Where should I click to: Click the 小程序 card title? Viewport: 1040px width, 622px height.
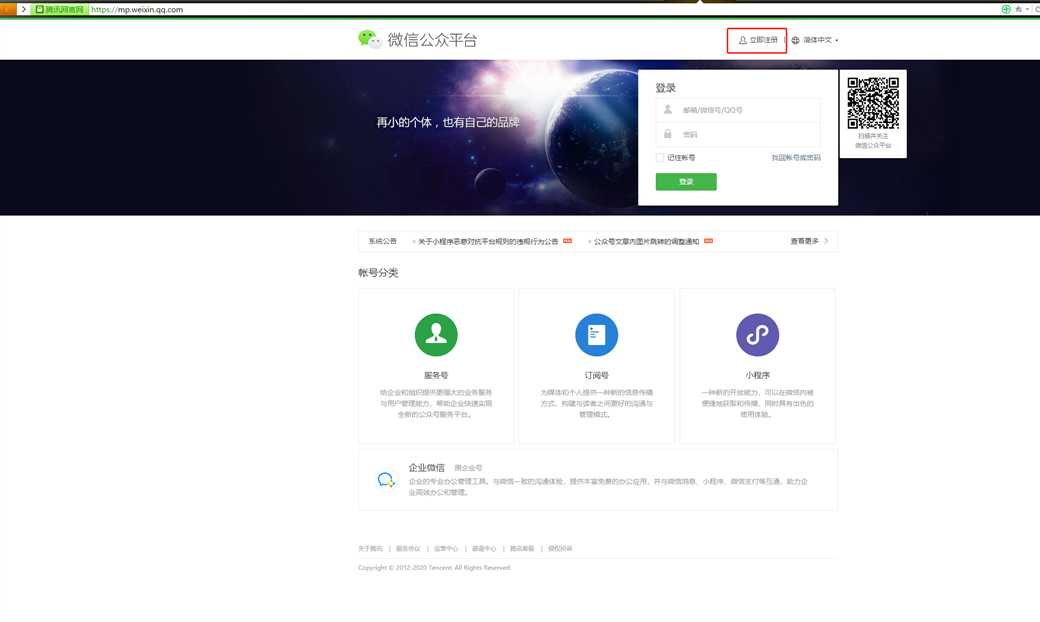coord(757,375)
